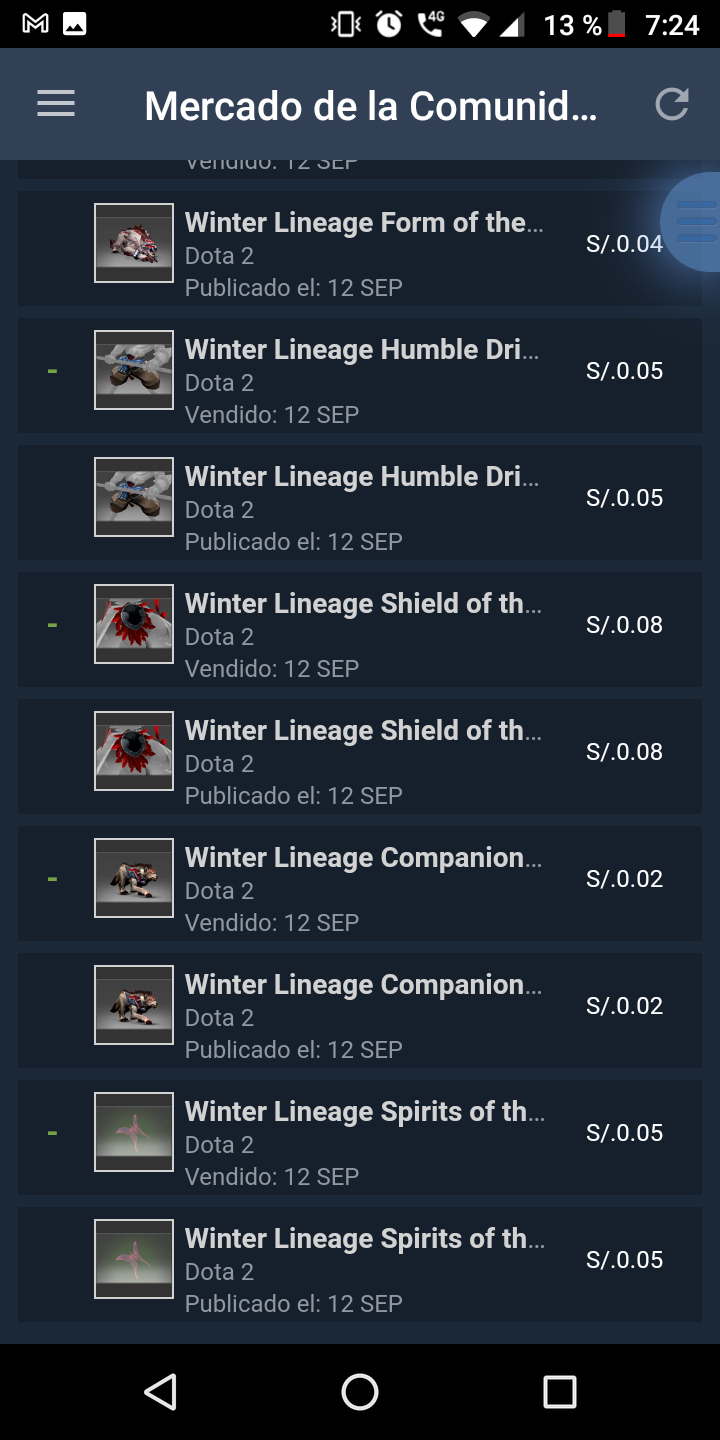Open sold Winter Lineage Shield thumbnail
The height and width of the screenshot is (1440, 720).
coord(134,624)
